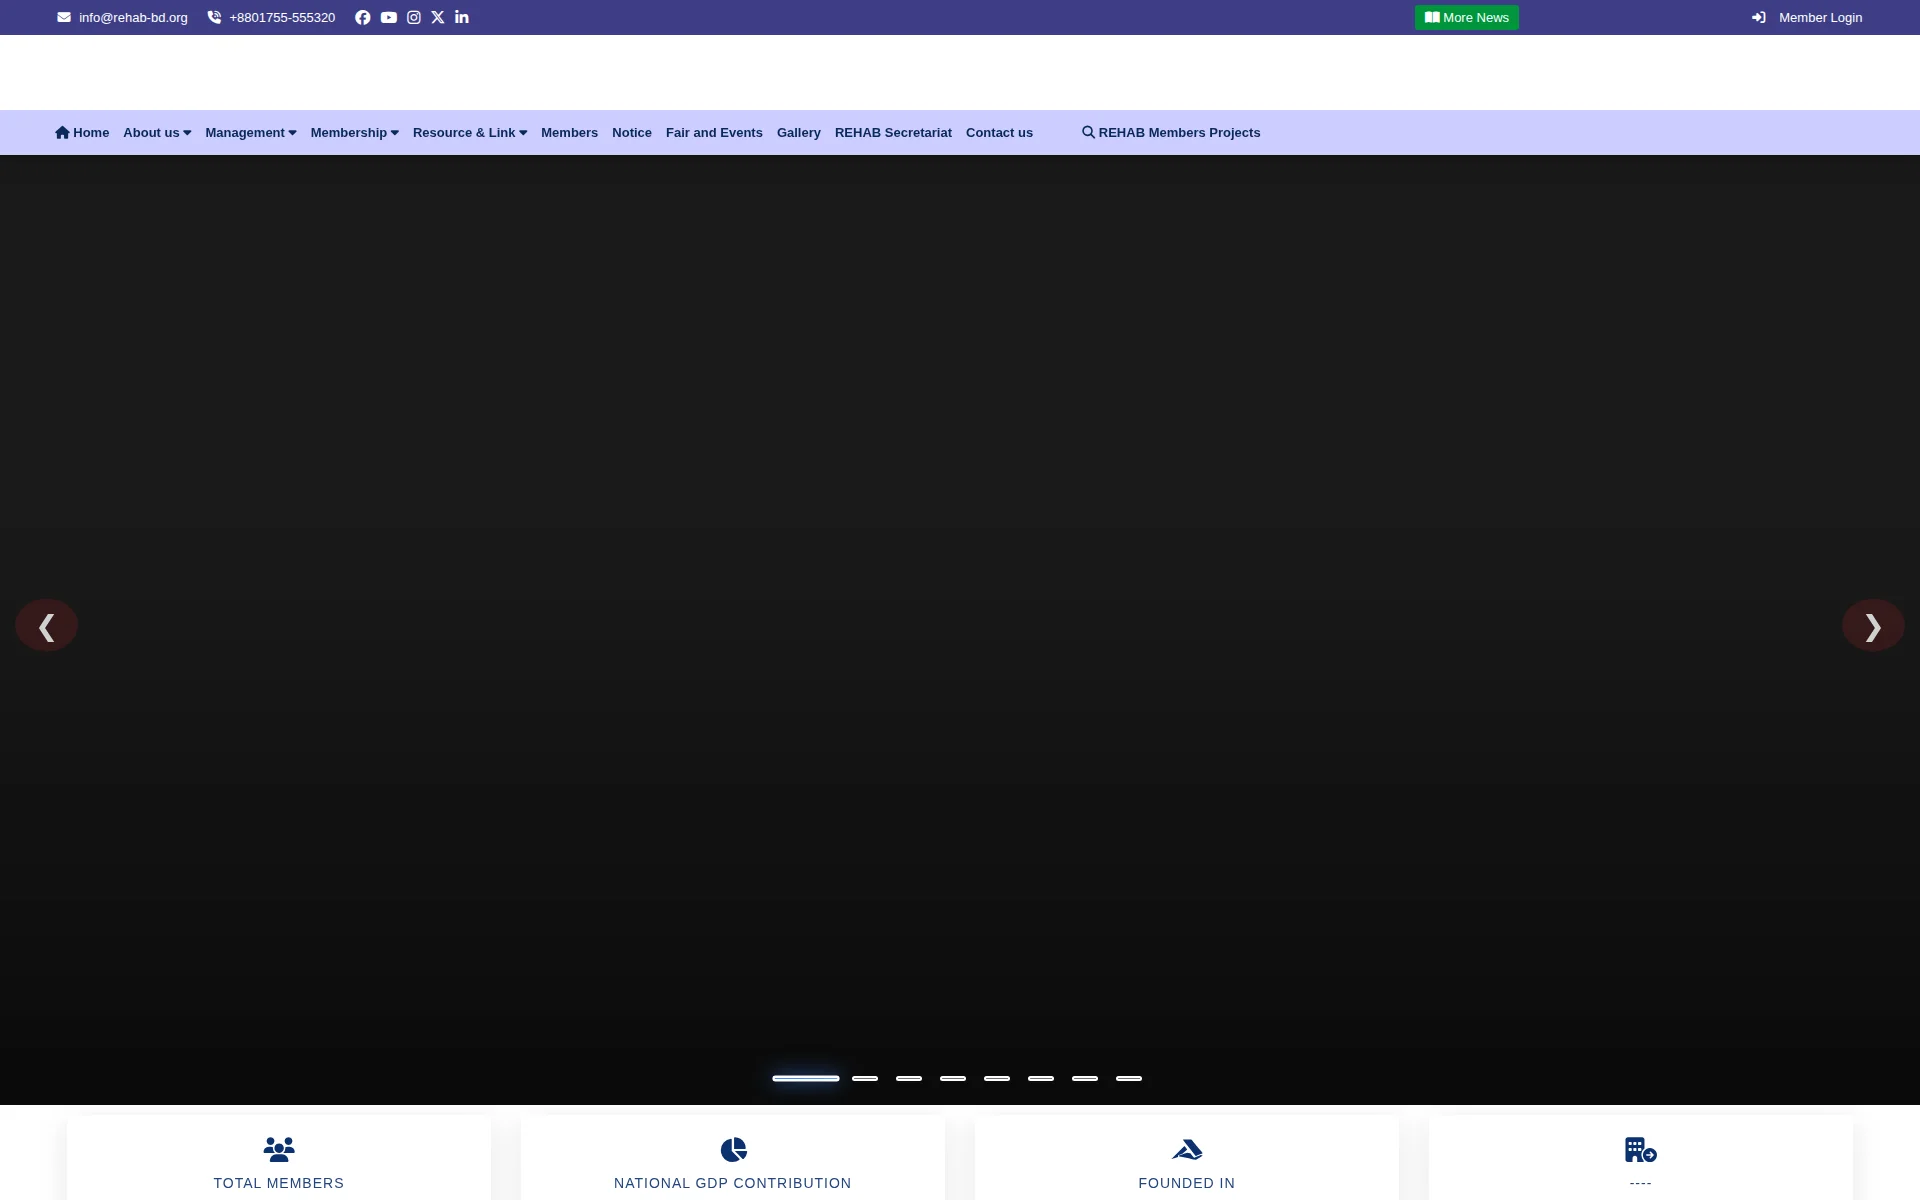The width and height of the screenshot is (1920, 1200).
Task: Expand the About us dropdown
Action: point(157,132)
